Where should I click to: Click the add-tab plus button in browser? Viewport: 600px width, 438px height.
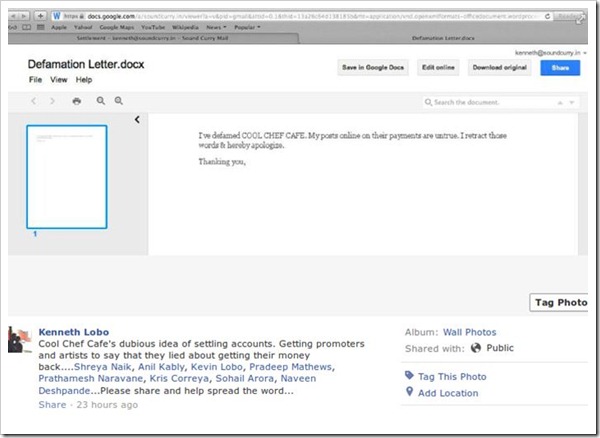(x=39, y=17)
